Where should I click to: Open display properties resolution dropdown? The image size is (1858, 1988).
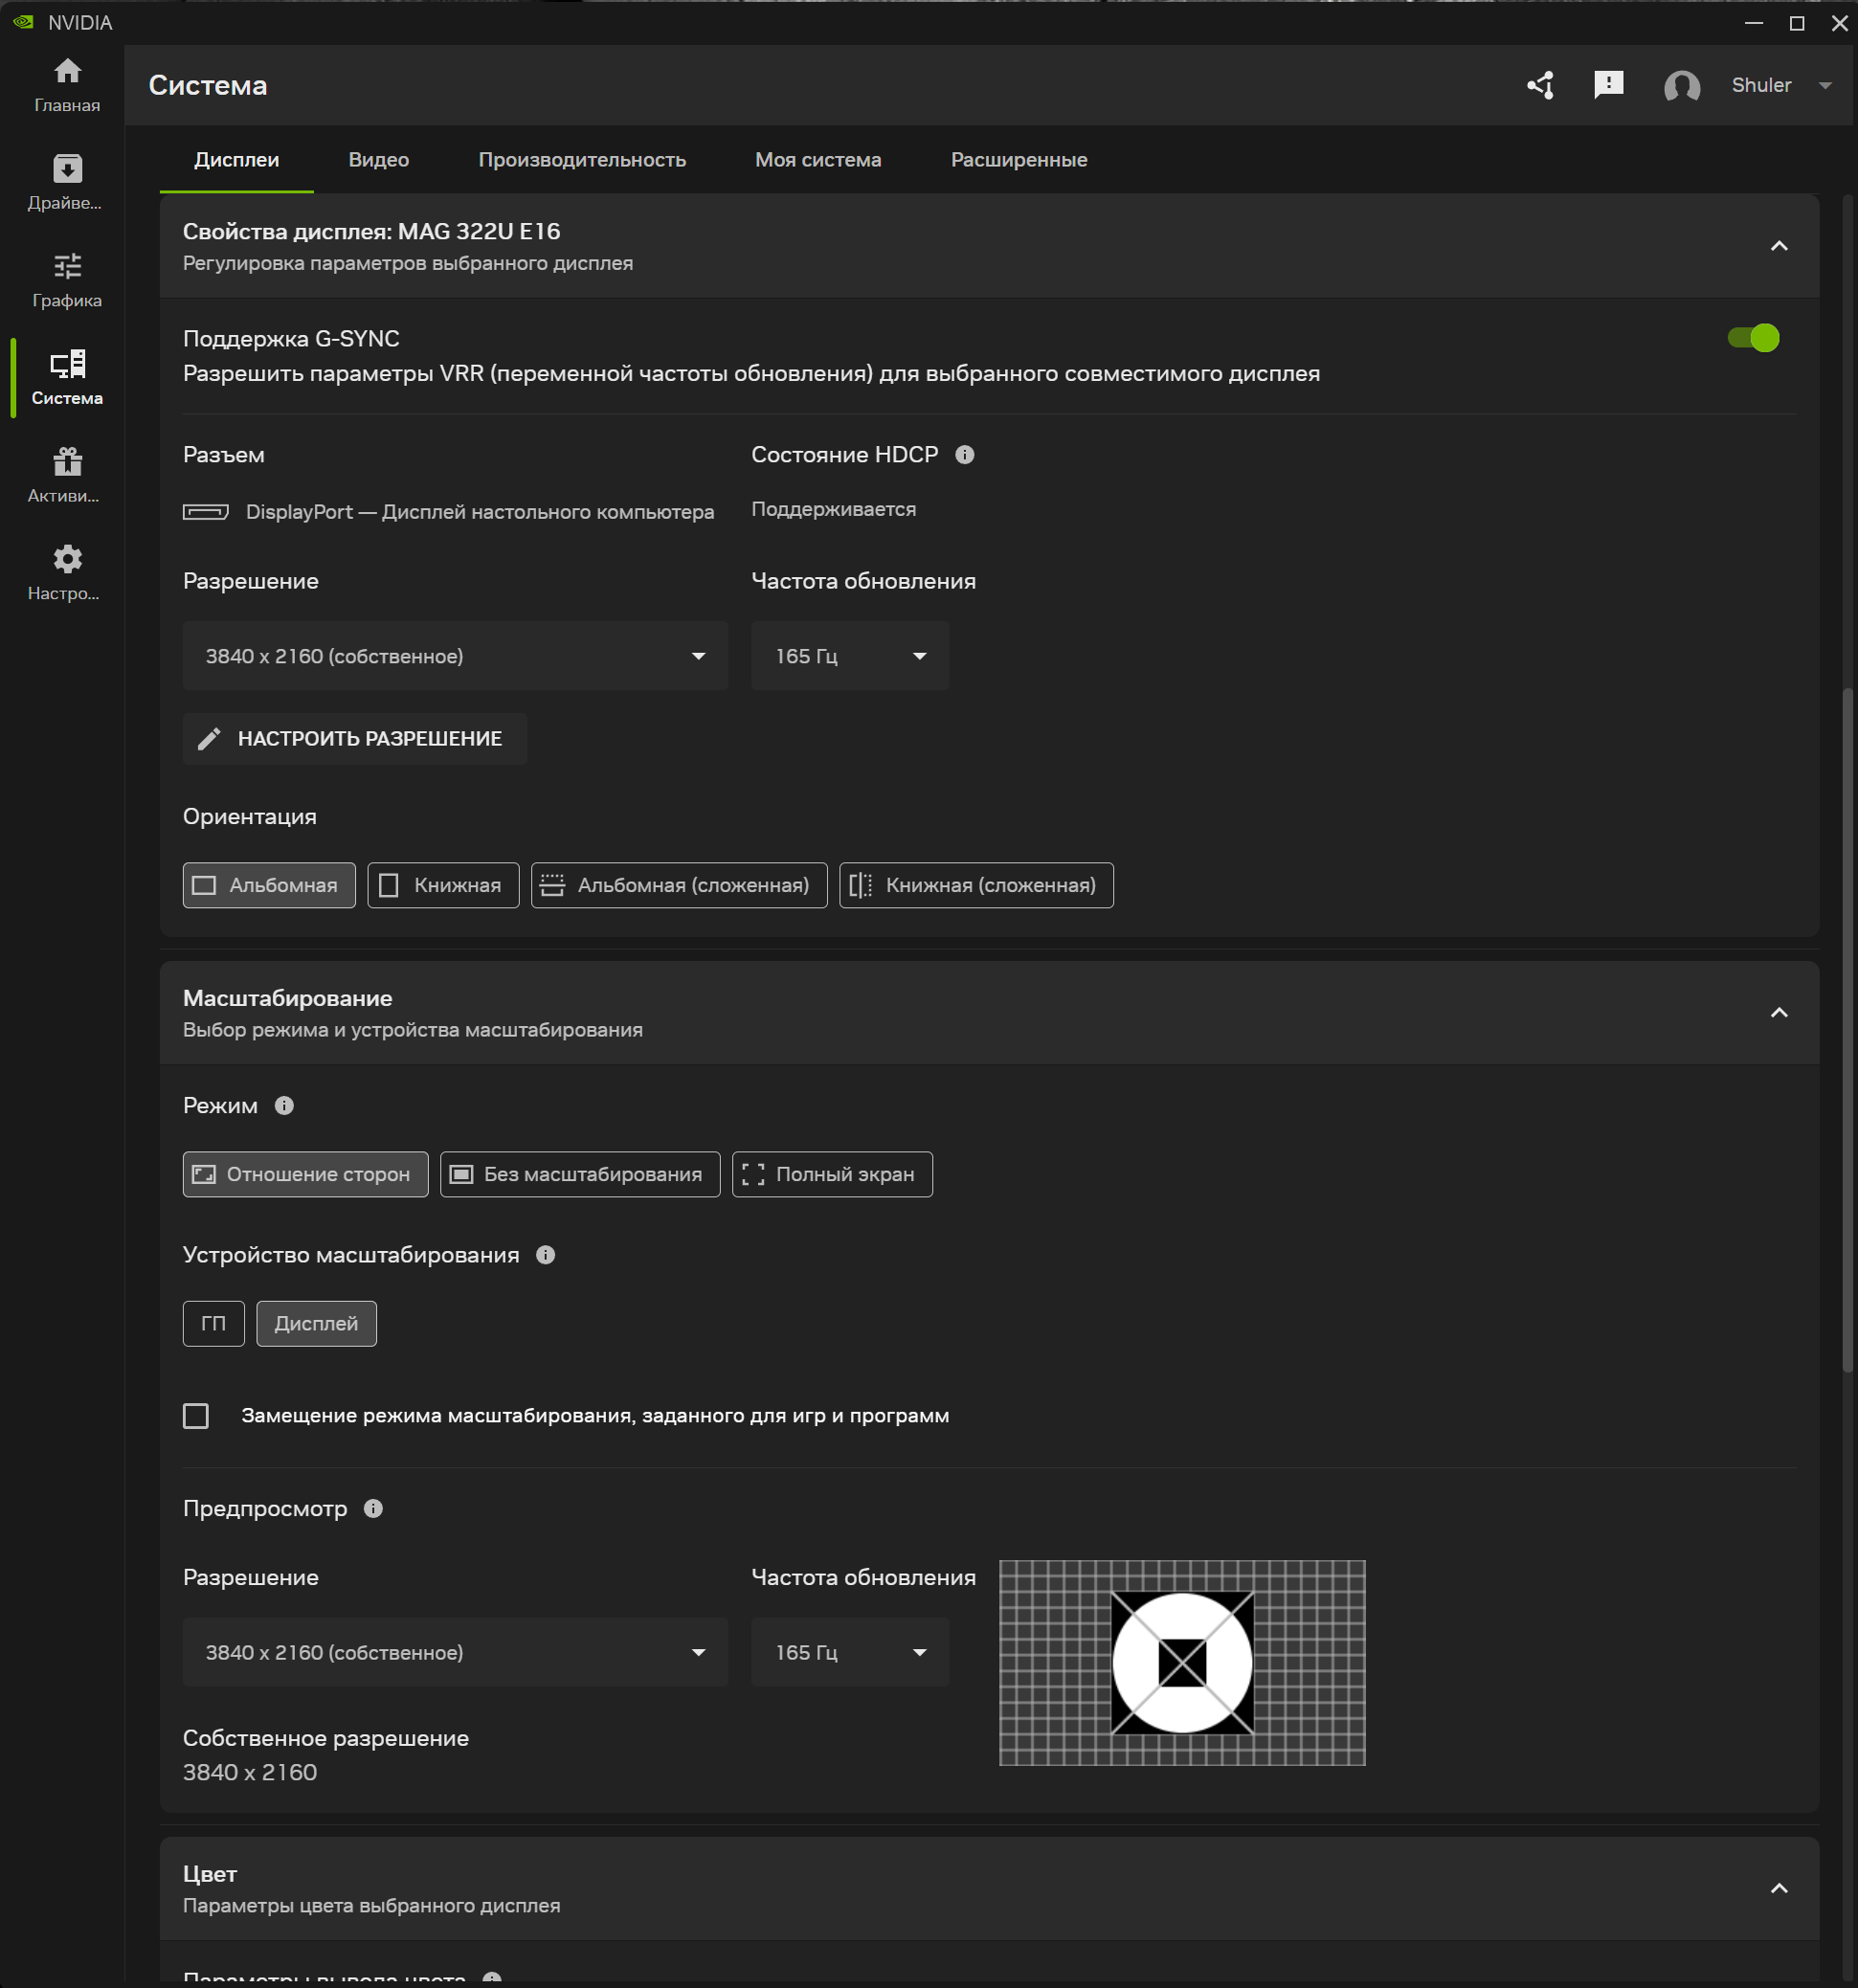coord(455,656)
